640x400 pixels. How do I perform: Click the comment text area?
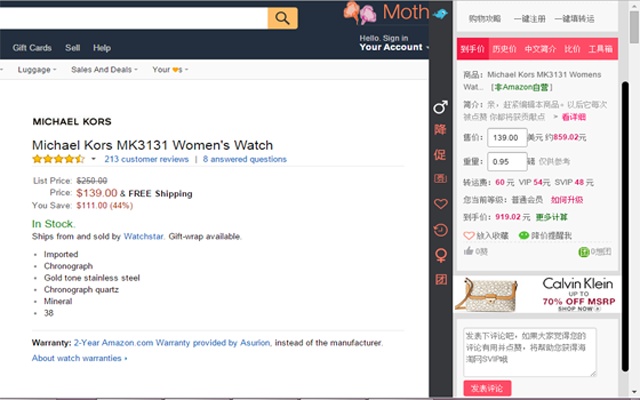[530, 352]
